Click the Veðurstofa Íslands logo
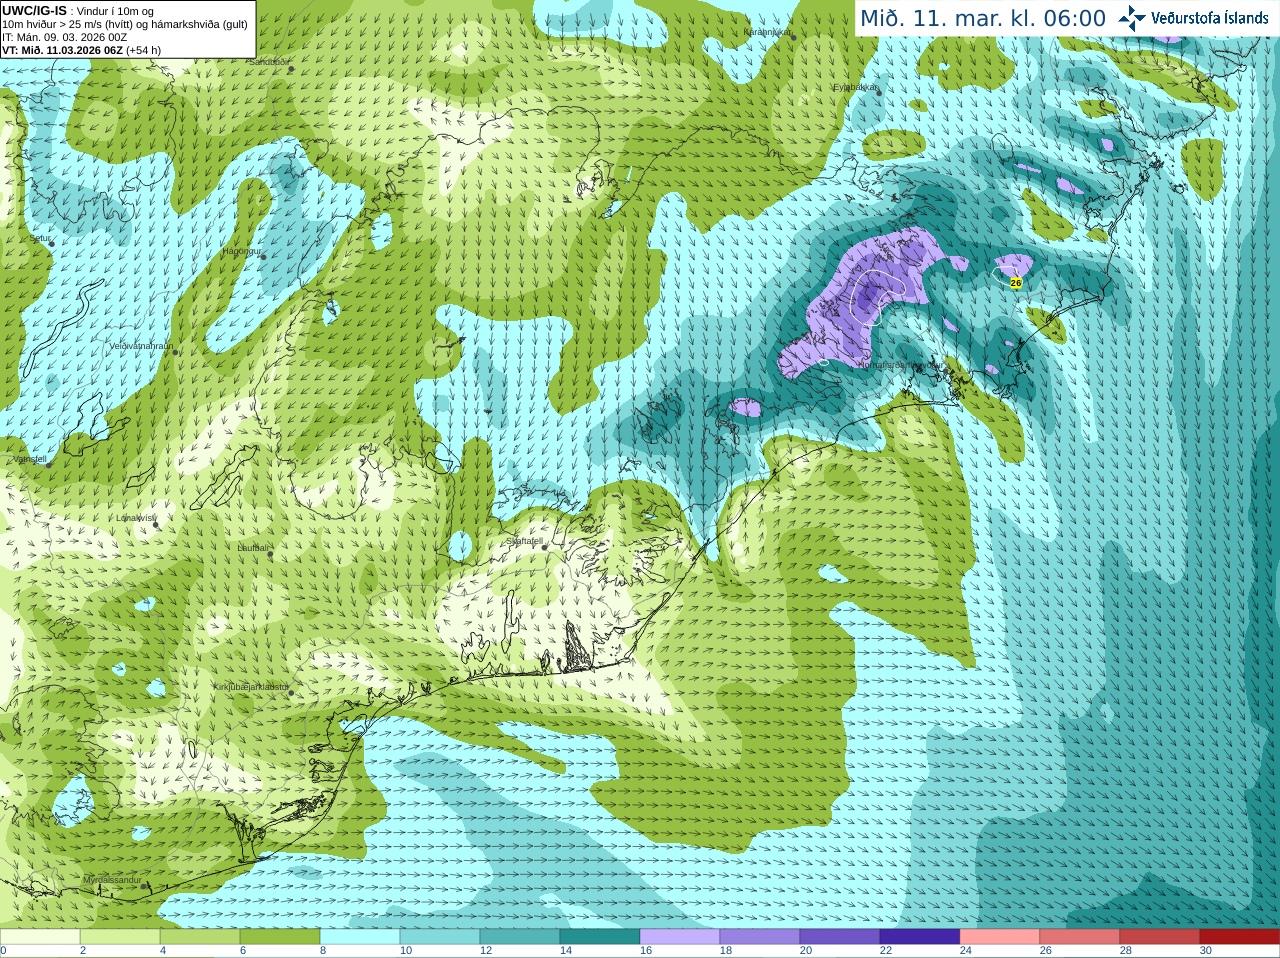Image resolution: width=1280 pixels, height=958 pixels. 1193,18
